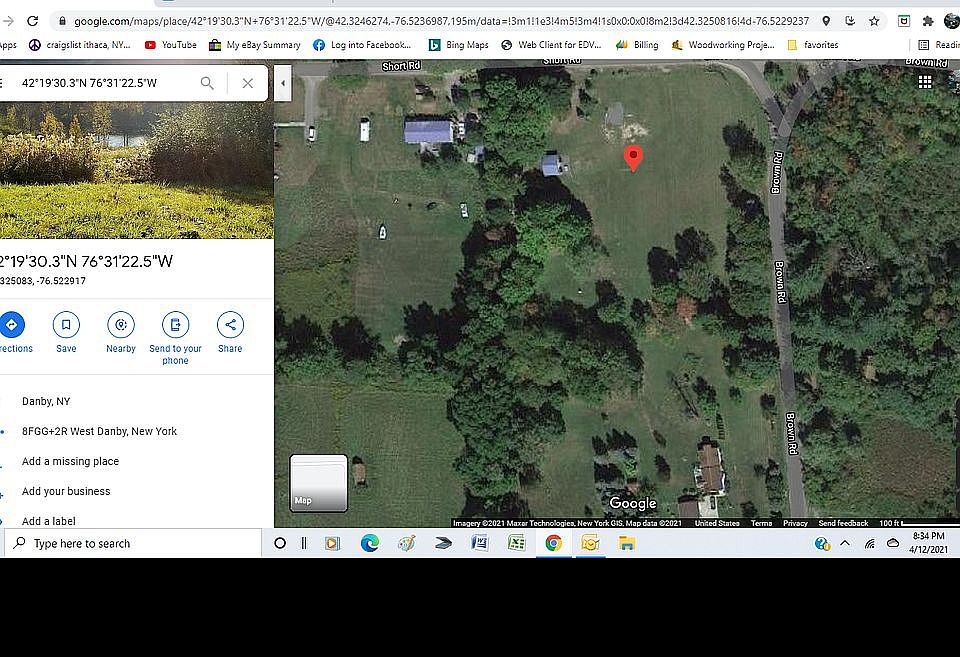The height and width of the screenshot is (657, 960).
Task: Open the YouTube bookmark
Action: 171,45
